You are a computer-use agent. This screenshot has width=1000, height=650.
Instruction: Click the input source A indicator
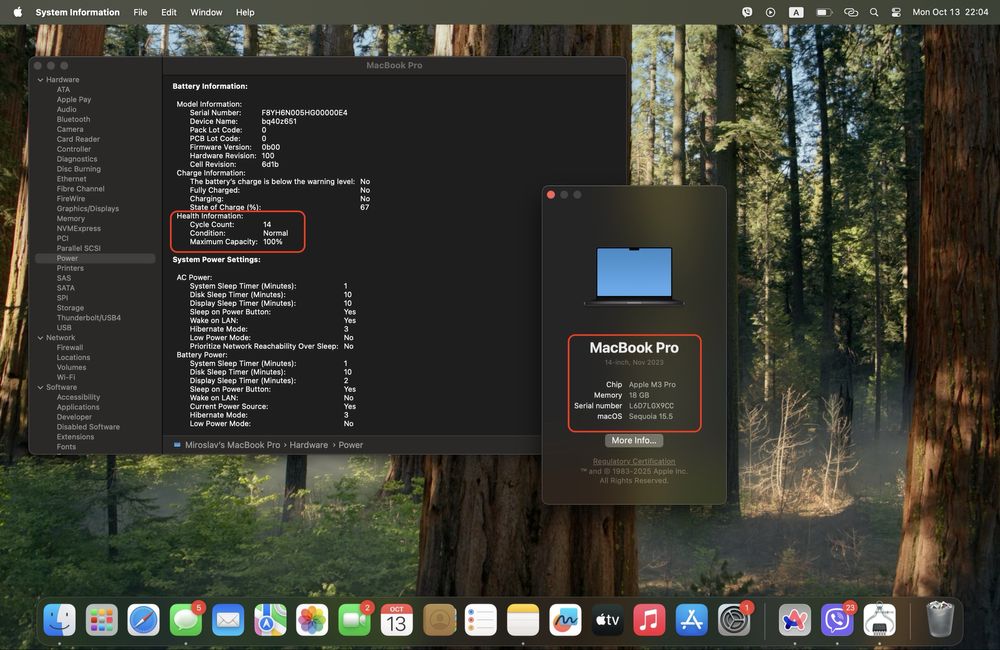coord(796,11)
